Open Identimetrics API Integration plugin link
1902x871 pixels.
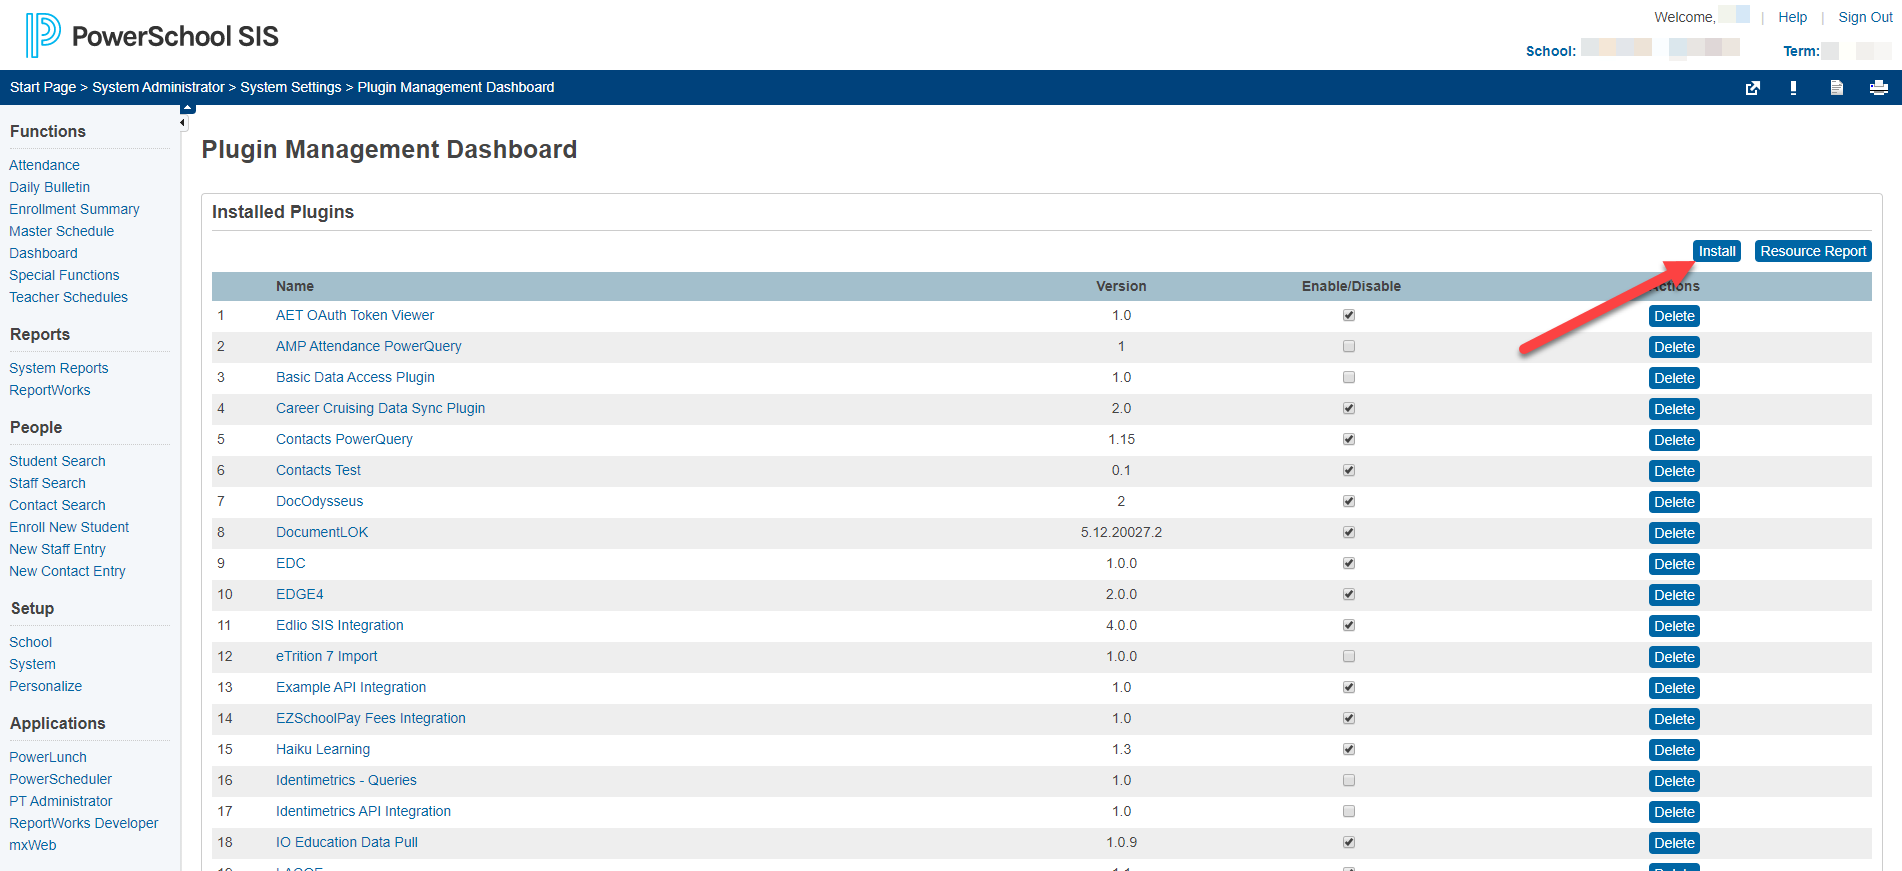click(363, 811)
